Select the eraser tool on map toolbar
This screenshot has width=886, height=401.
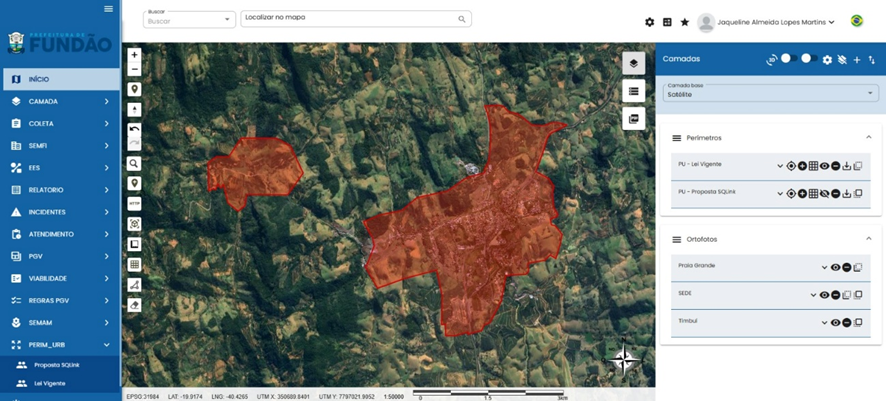135,305
